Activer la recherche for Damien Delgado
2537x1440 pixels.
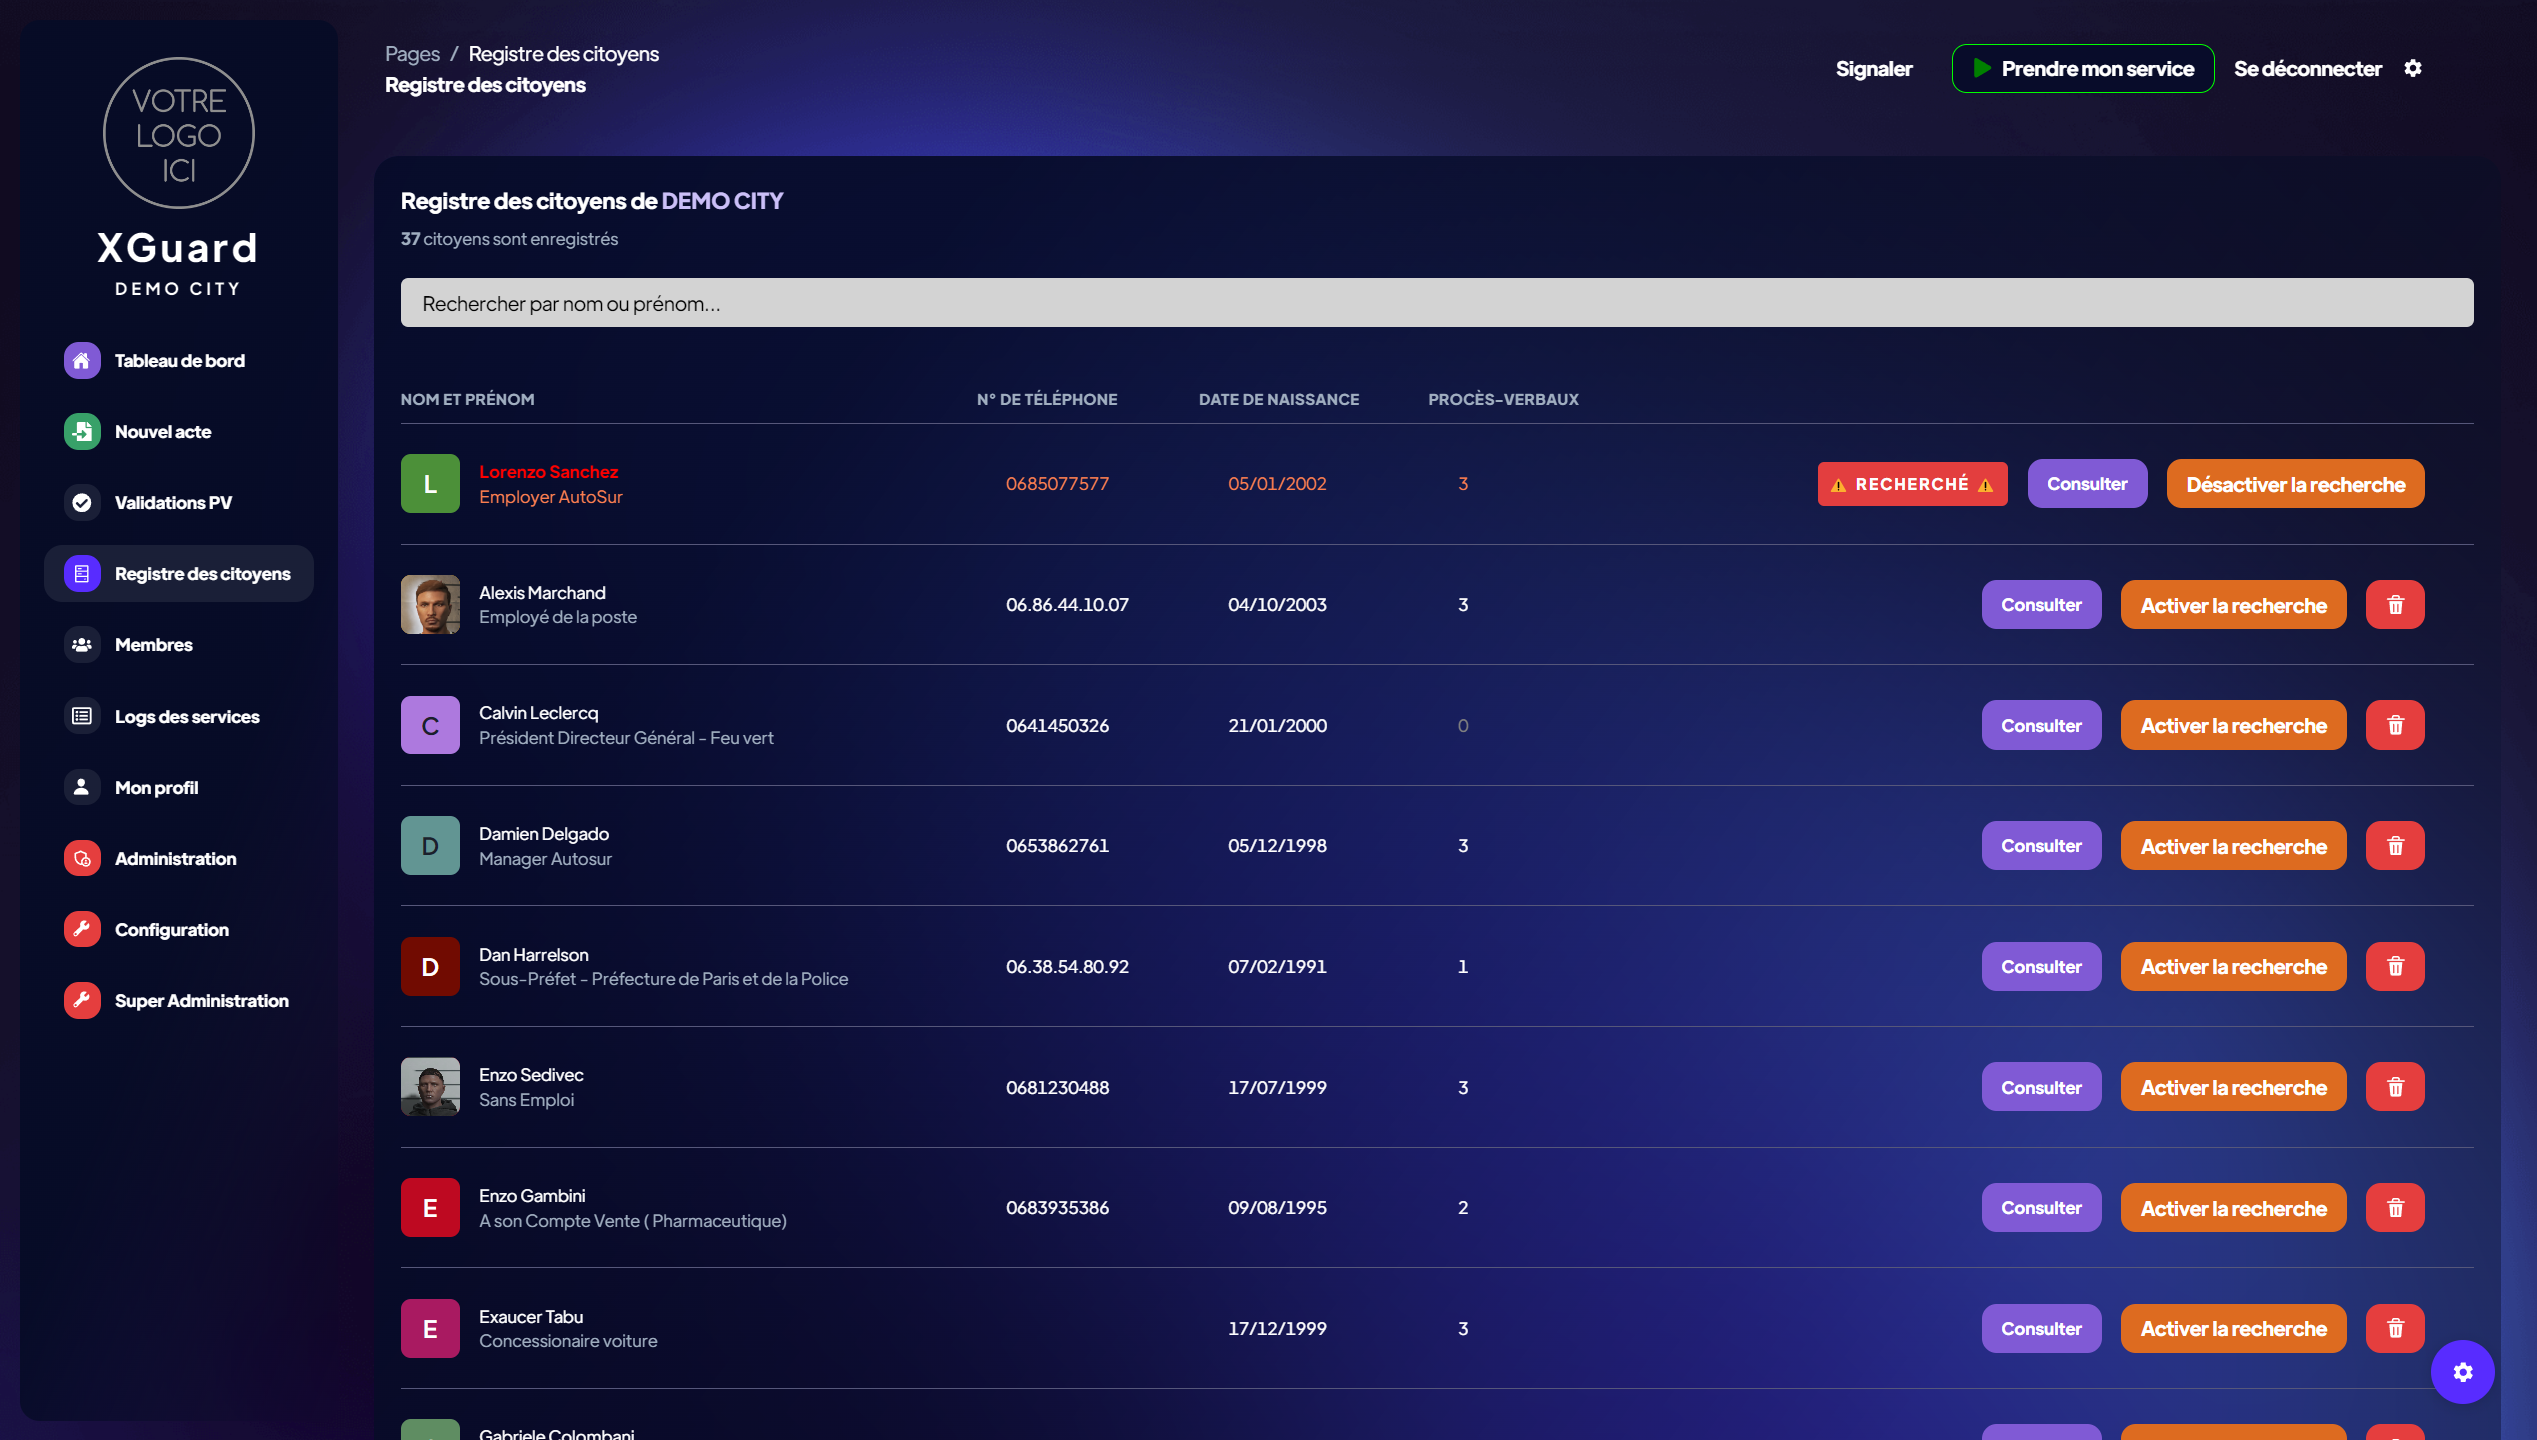[2233, 846]
